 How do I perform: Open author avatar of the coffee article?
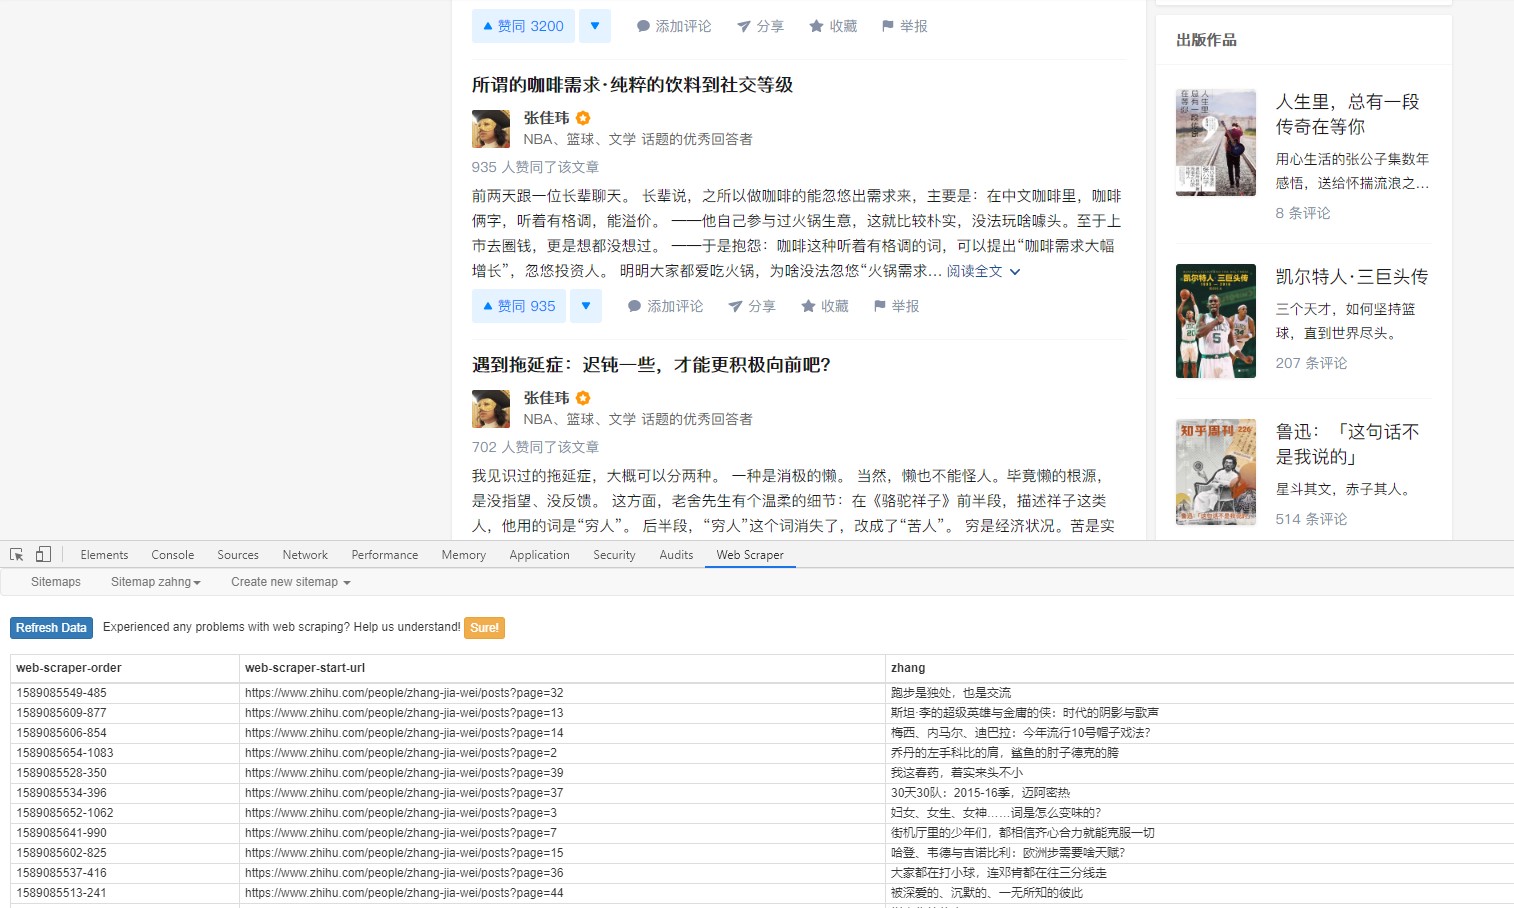491,129
